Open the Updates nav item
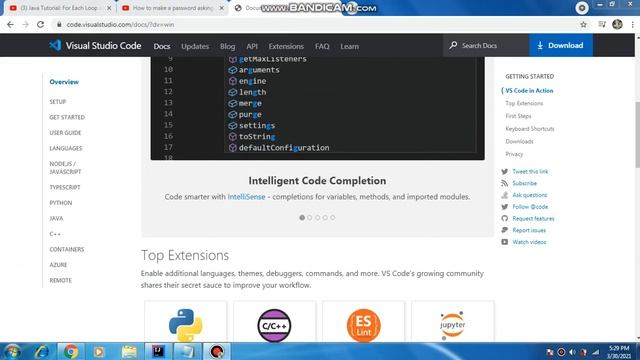 tap(195, 46)
